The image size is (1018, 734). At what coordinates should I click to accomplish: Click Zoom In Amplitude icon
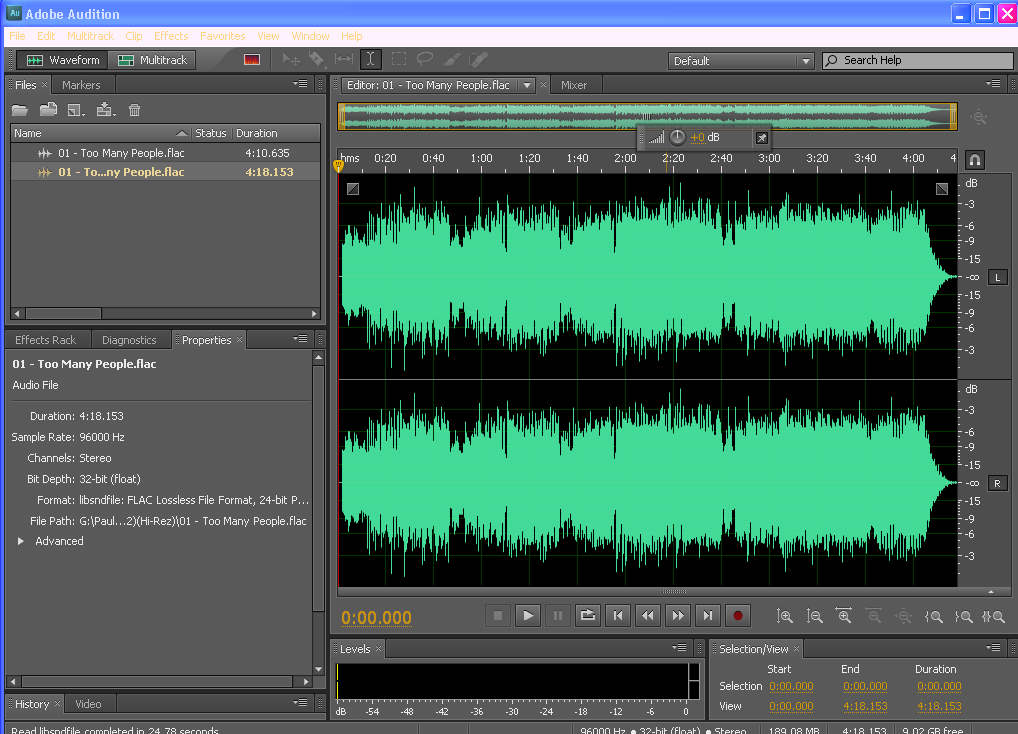coord(784,617)
